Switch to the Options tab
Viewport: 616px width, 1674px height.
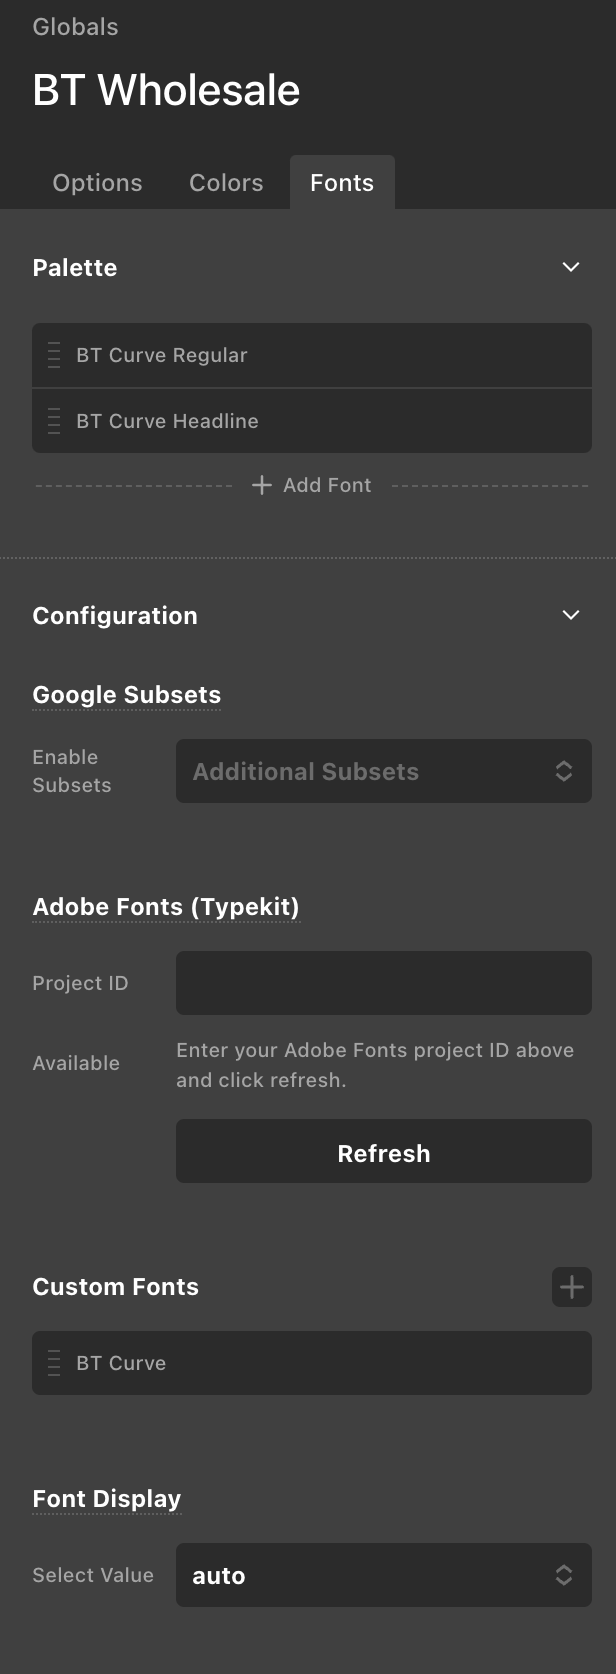click(97, 183)
